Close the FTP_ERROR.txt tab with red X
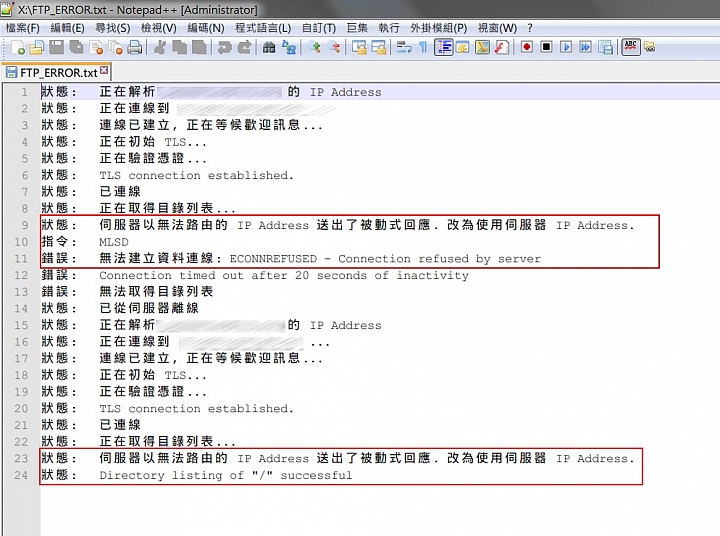Image resolution: width=720 pixels, height=536 pixels. (x=104, y=70)
